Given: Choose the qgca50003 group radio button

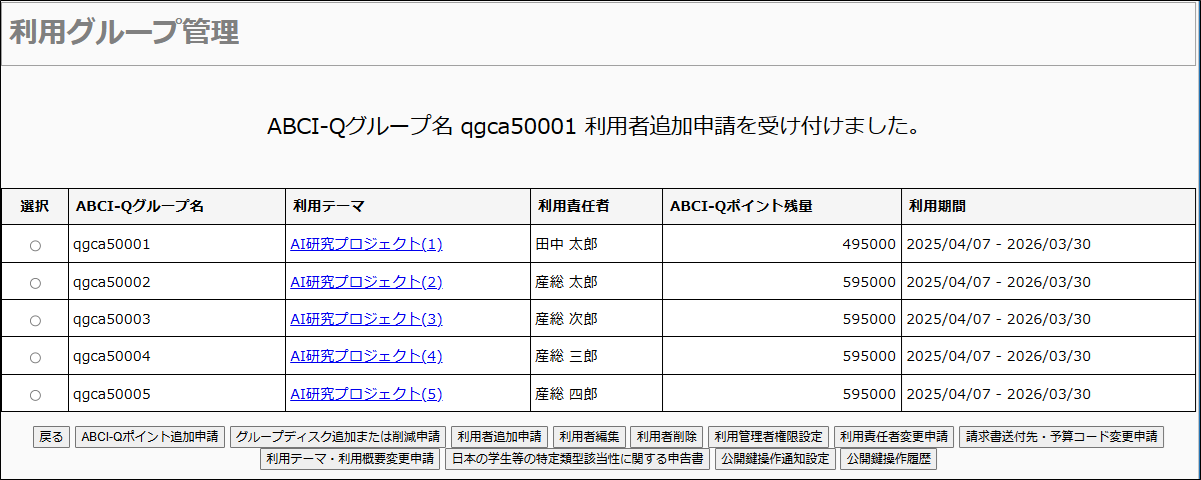Looking at the screenshot, I should (x=35, y=320).
